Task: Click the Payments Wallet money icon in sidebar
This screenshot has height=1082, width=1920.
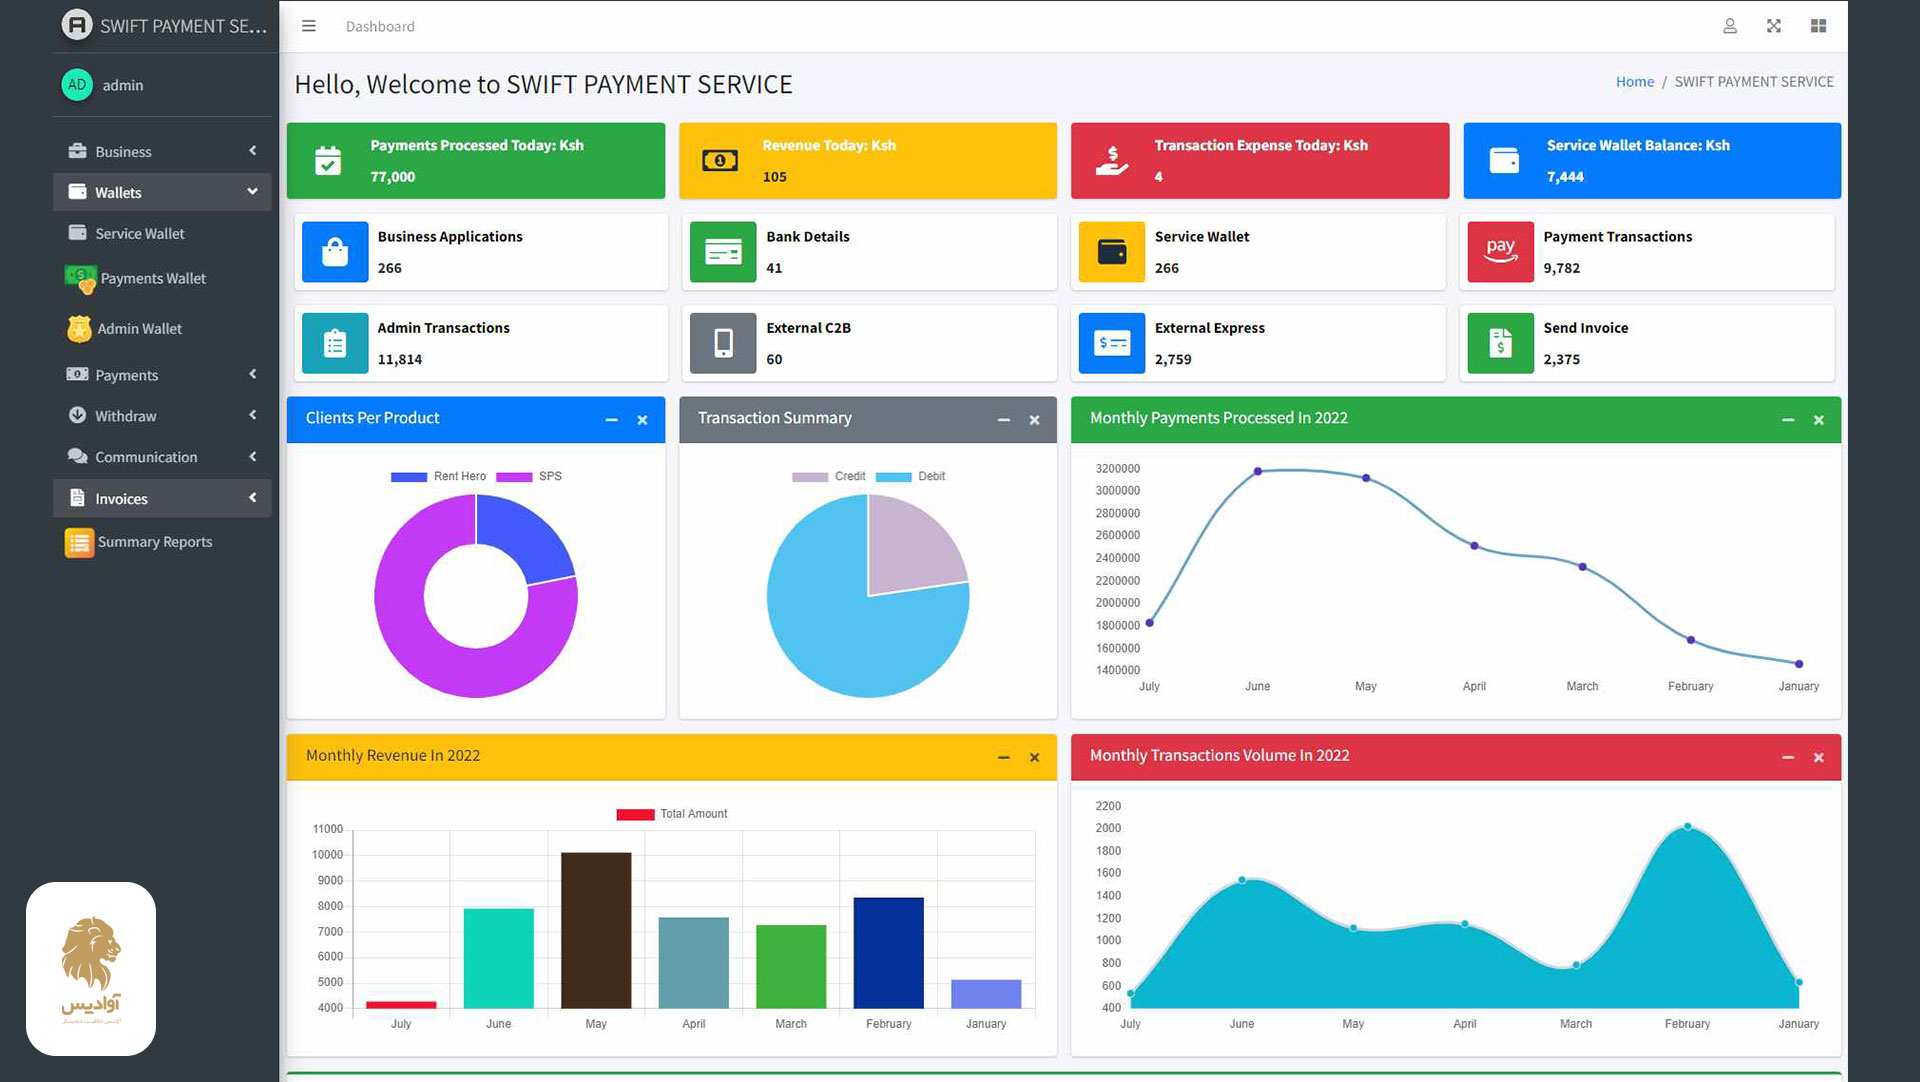Action: [x=80, y=279]
